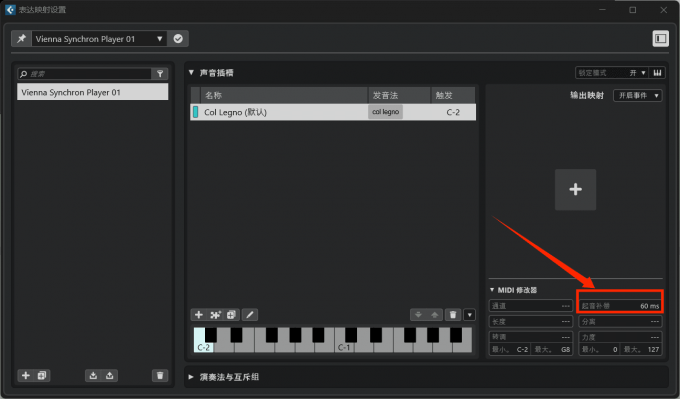
Task: Click the 分离 modifier field
Action: [x=620, y=321]
